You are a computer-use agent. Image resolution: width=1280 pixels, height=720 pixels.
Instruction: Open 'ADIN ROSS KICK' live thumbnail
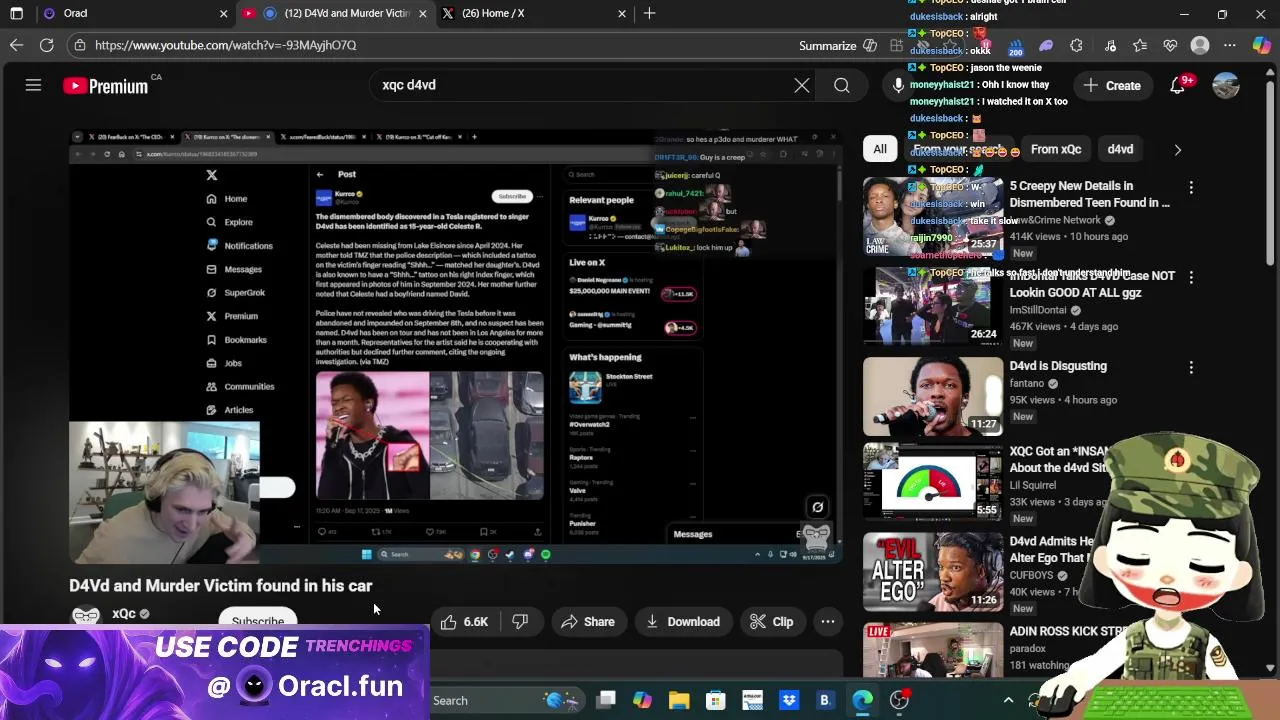[x=933, y=650]
